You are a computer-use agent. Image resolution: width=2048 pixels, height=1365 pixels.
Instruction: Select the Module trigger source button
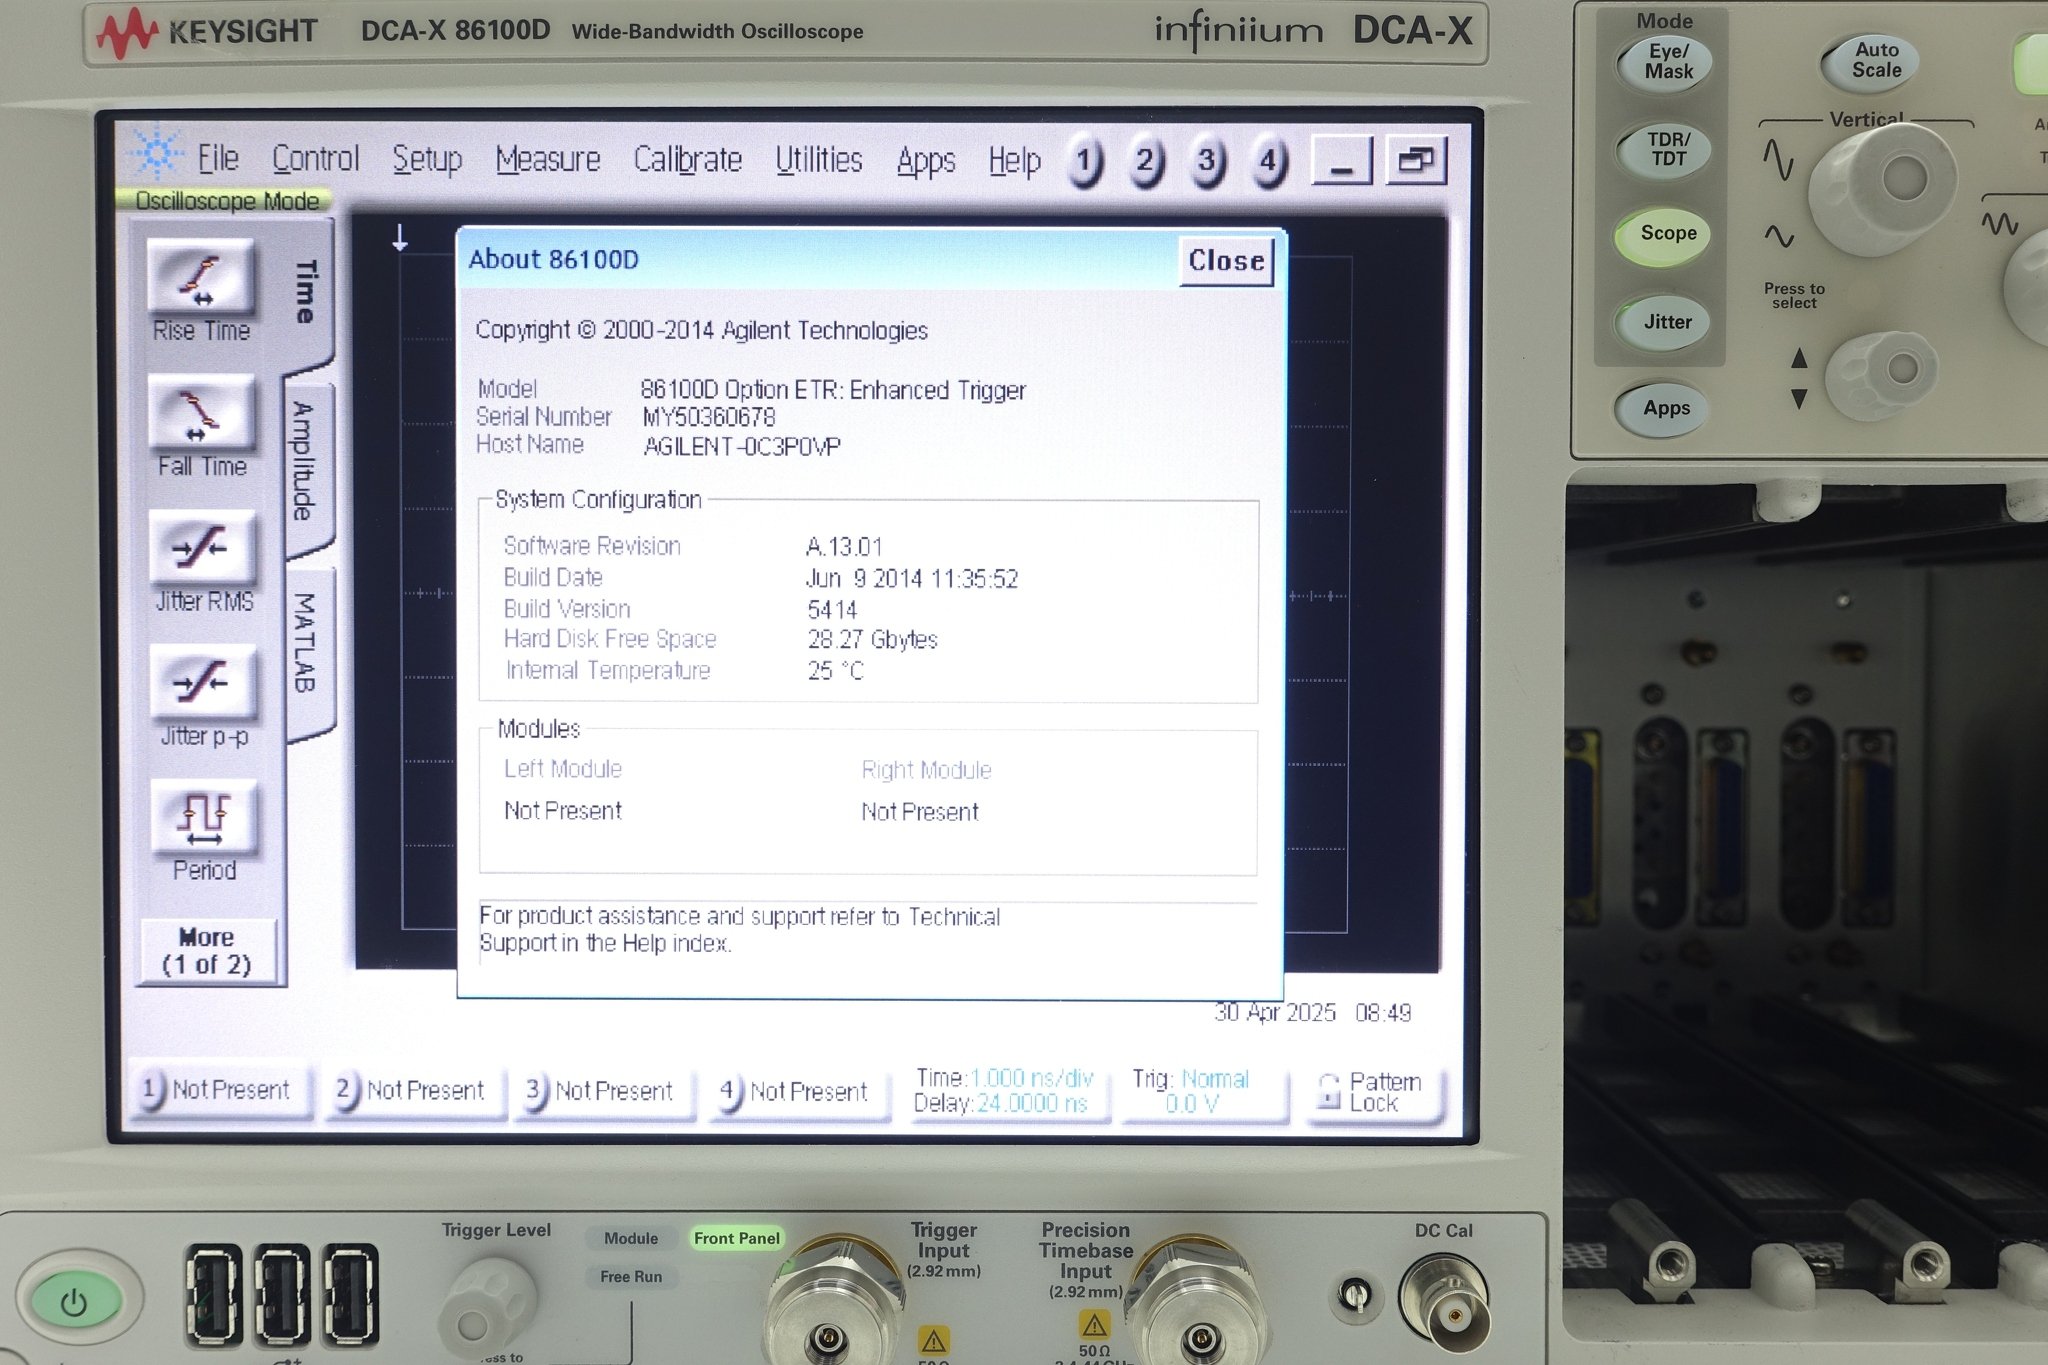tap(631, 1238)
